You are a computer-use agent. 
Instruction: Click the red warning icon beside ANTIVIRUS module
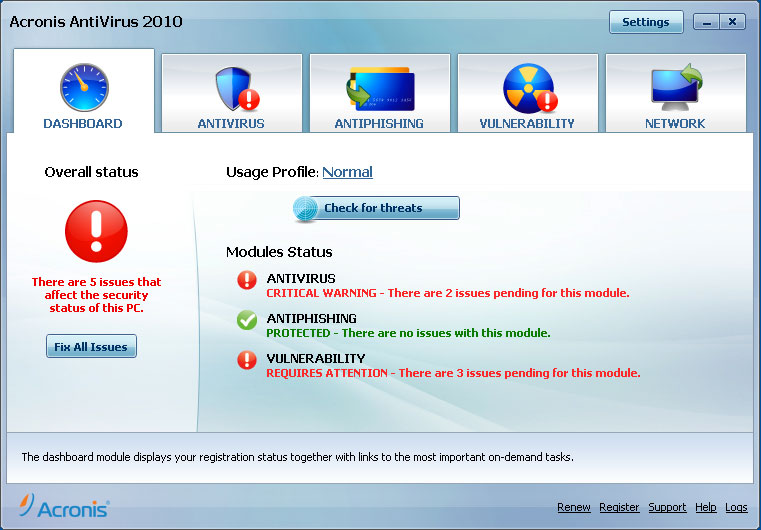[247, 281]
